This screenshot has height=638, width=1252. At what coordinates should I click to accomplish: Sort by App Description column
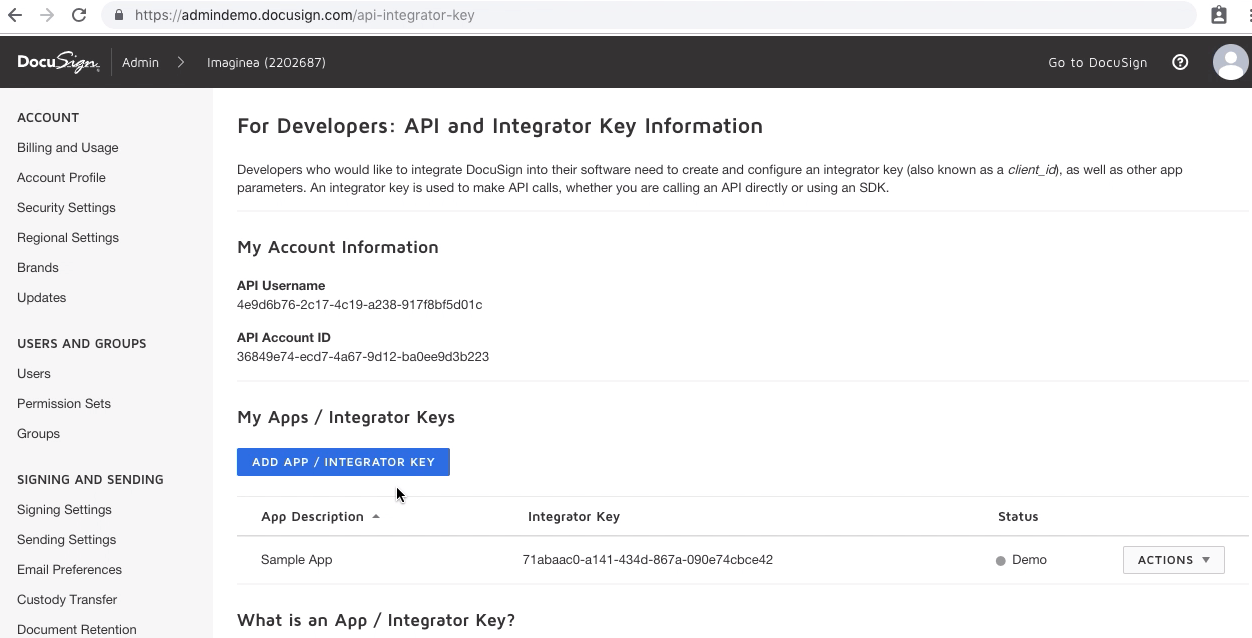click(312, 517)
